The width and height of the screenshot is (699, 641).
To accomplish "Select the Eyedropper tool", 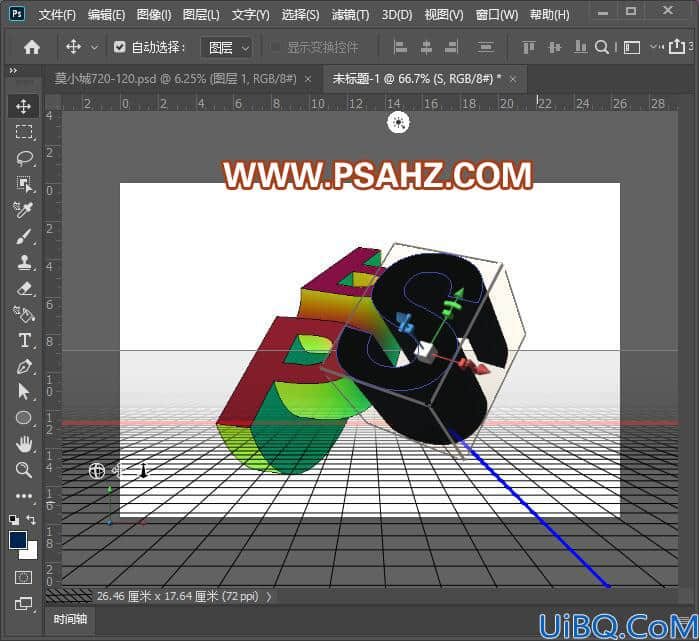I will (x=23, y=210).
